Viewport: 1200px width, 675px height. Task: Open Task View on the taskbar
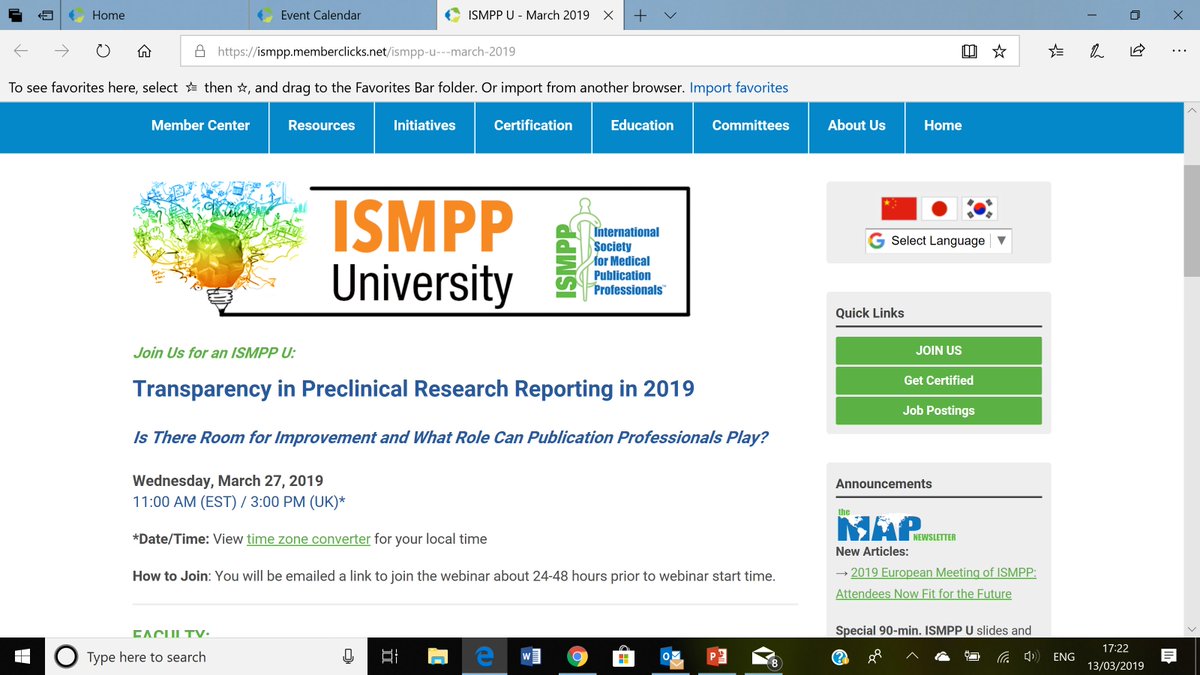390,657
